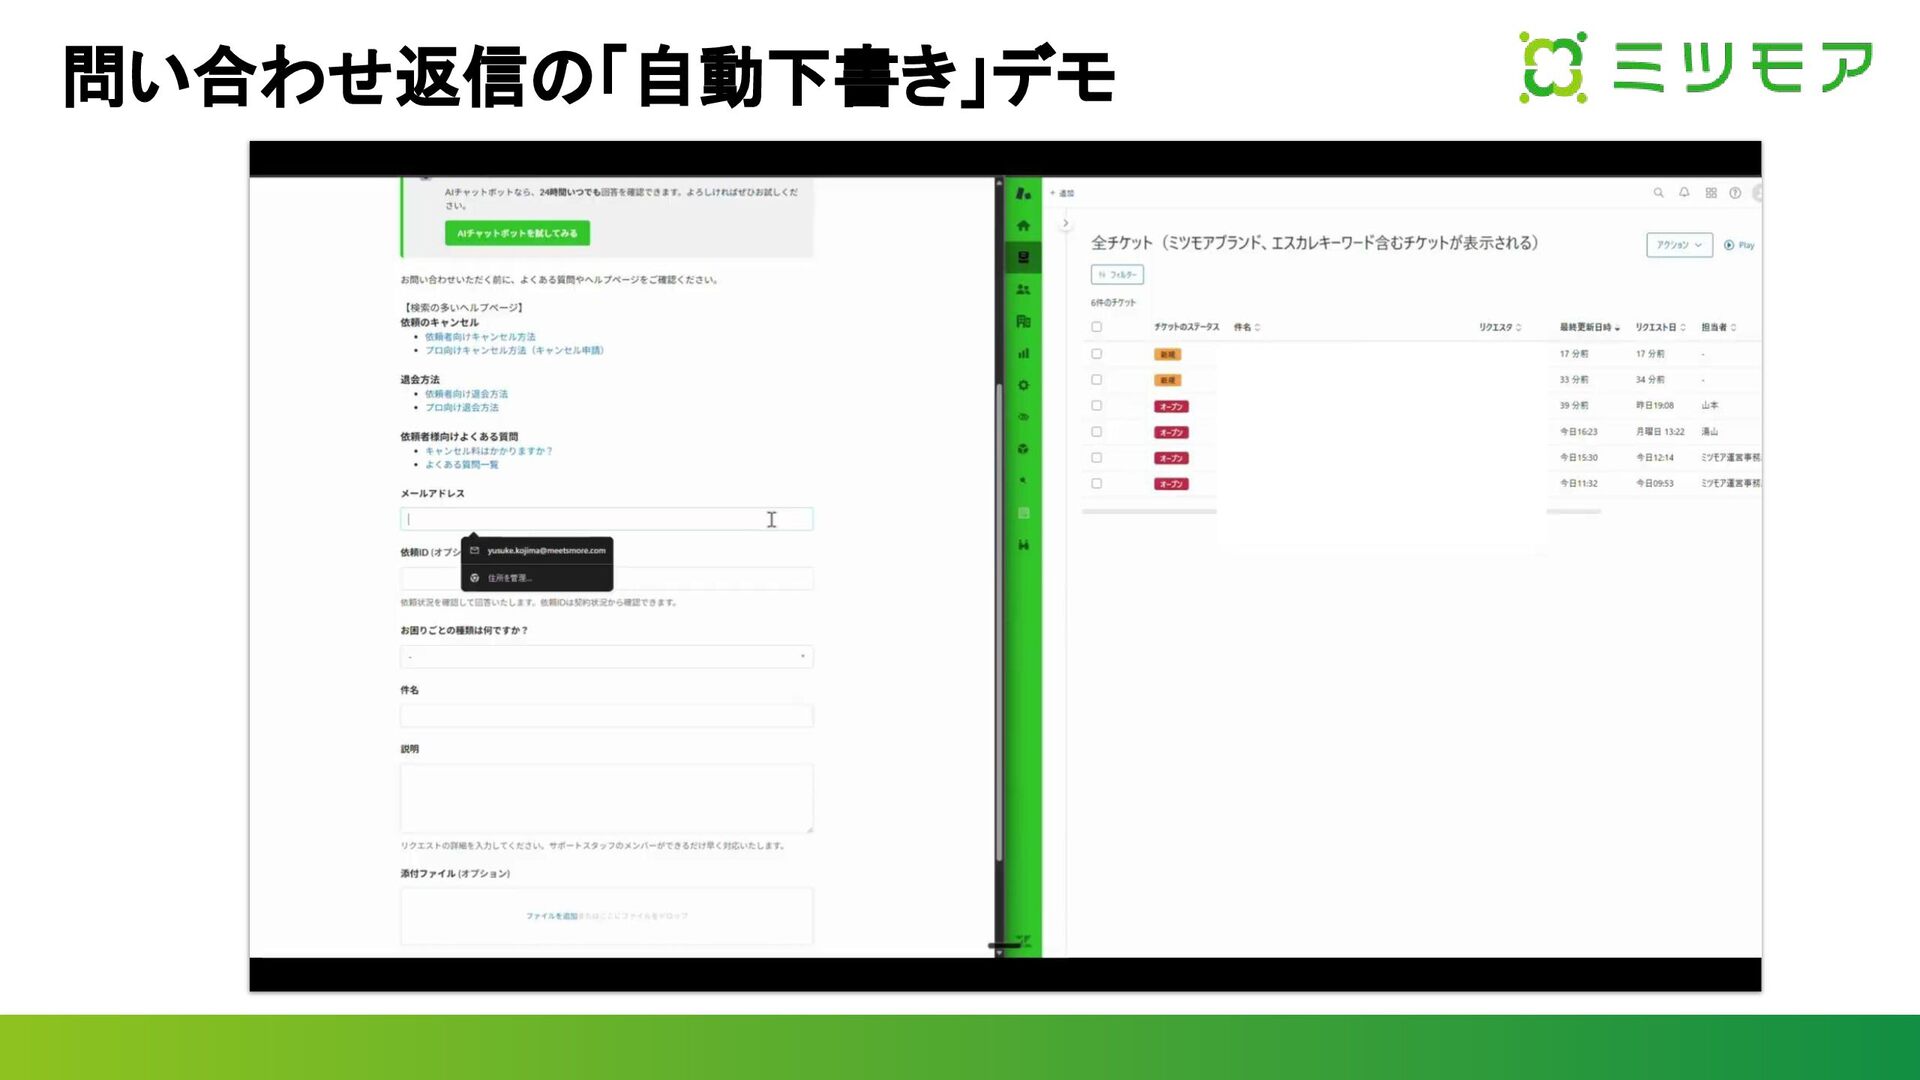Viewport: 1920px width, 1080px height.
Task: Open the Customers icon in sidebar
Action: [x=1023, y=290]
